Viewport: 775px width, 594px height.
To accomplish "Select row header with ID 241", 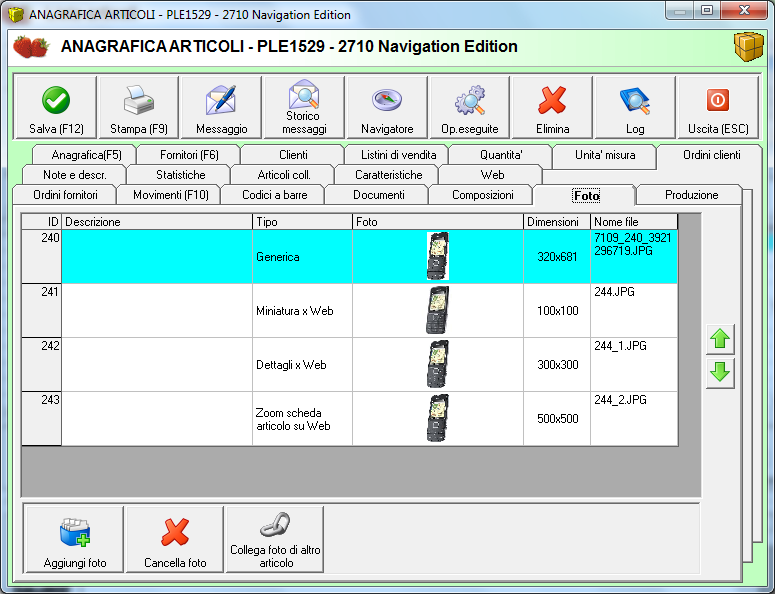I will (42, 311).
